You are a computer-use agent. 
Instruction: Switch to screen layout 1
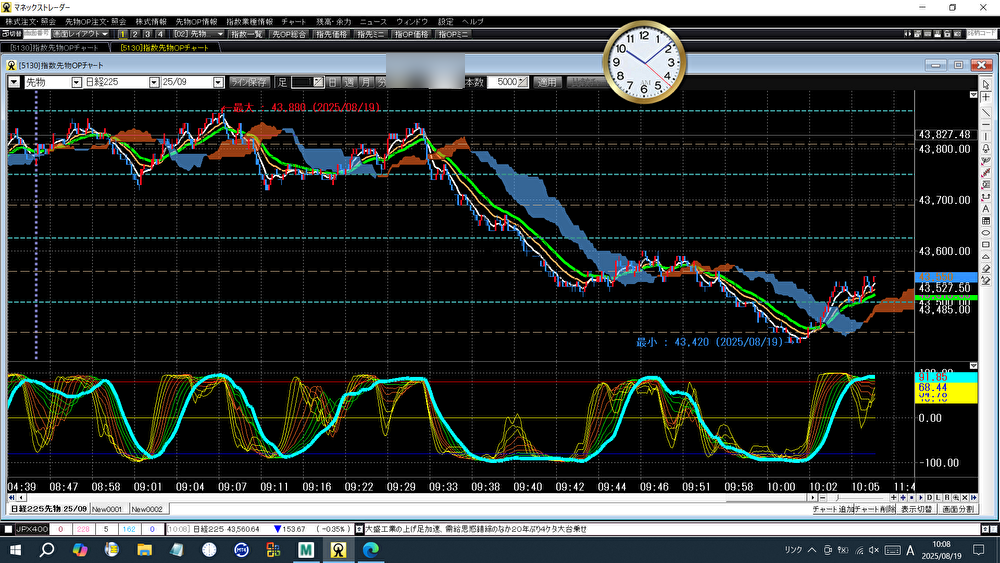[x=122, y=34]
